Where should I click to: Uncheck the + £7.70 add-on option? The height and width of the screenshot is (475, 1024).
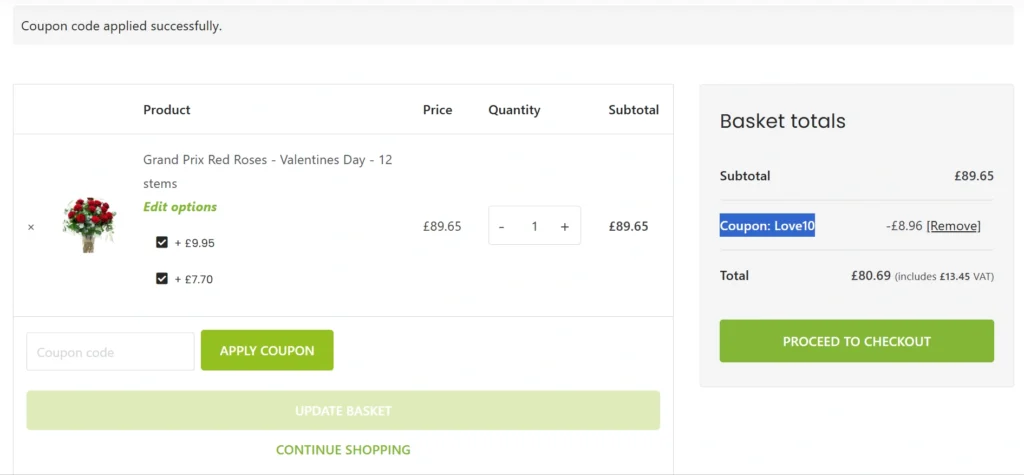point(162,279)
